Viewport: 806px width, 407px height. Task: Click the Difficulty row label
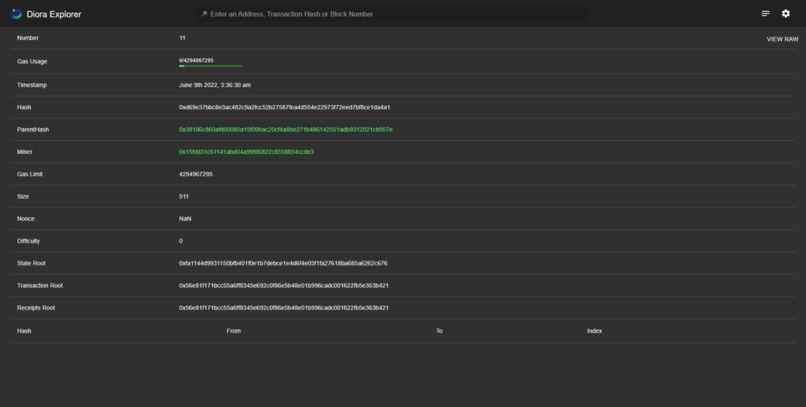point(28,240)
